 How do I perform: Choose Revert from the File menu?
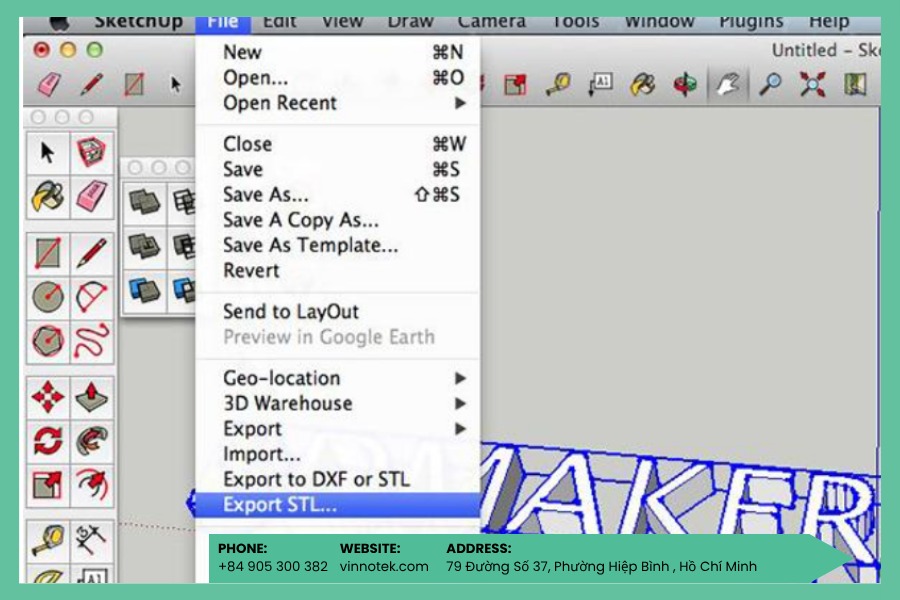(338, 270)
